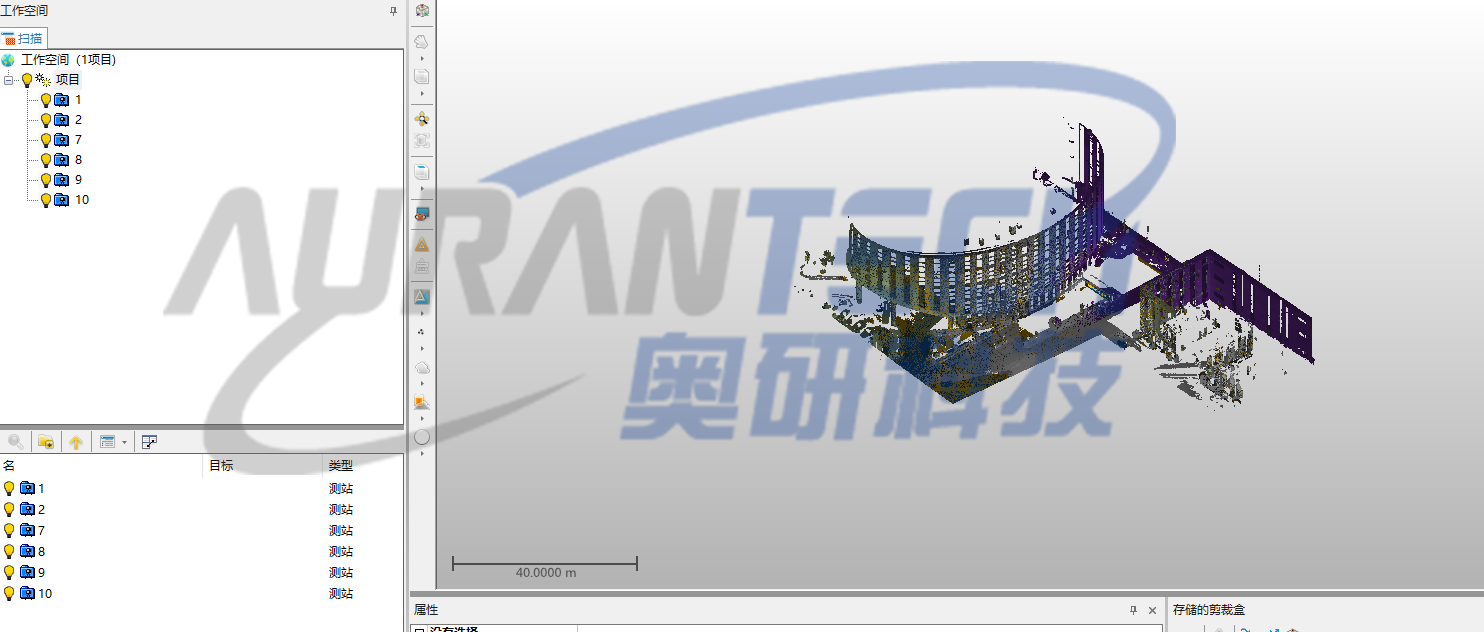The image size is (1484, 632).
Task: Open dropdown arrow under cloud icon
Action: (422, 384)
